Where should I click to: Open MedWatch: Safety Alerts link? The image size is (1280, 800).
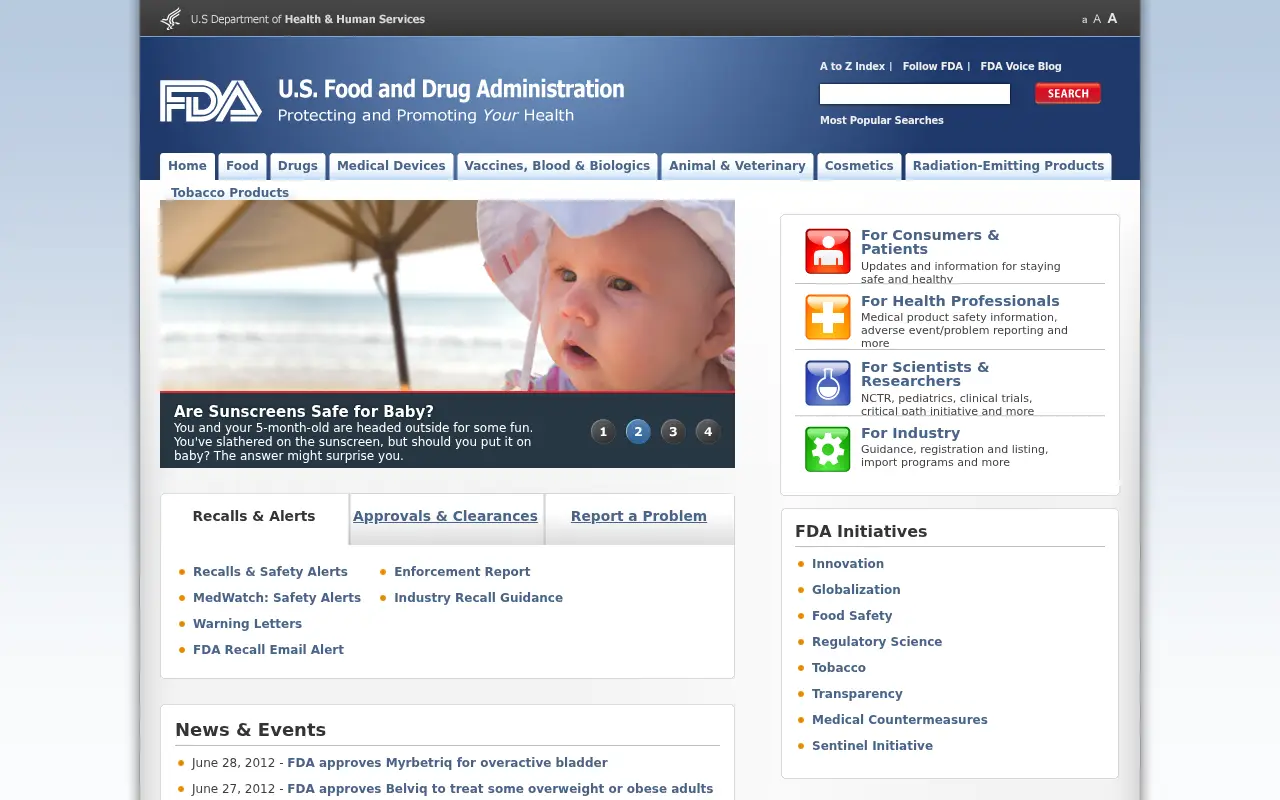tap(277, 598)
